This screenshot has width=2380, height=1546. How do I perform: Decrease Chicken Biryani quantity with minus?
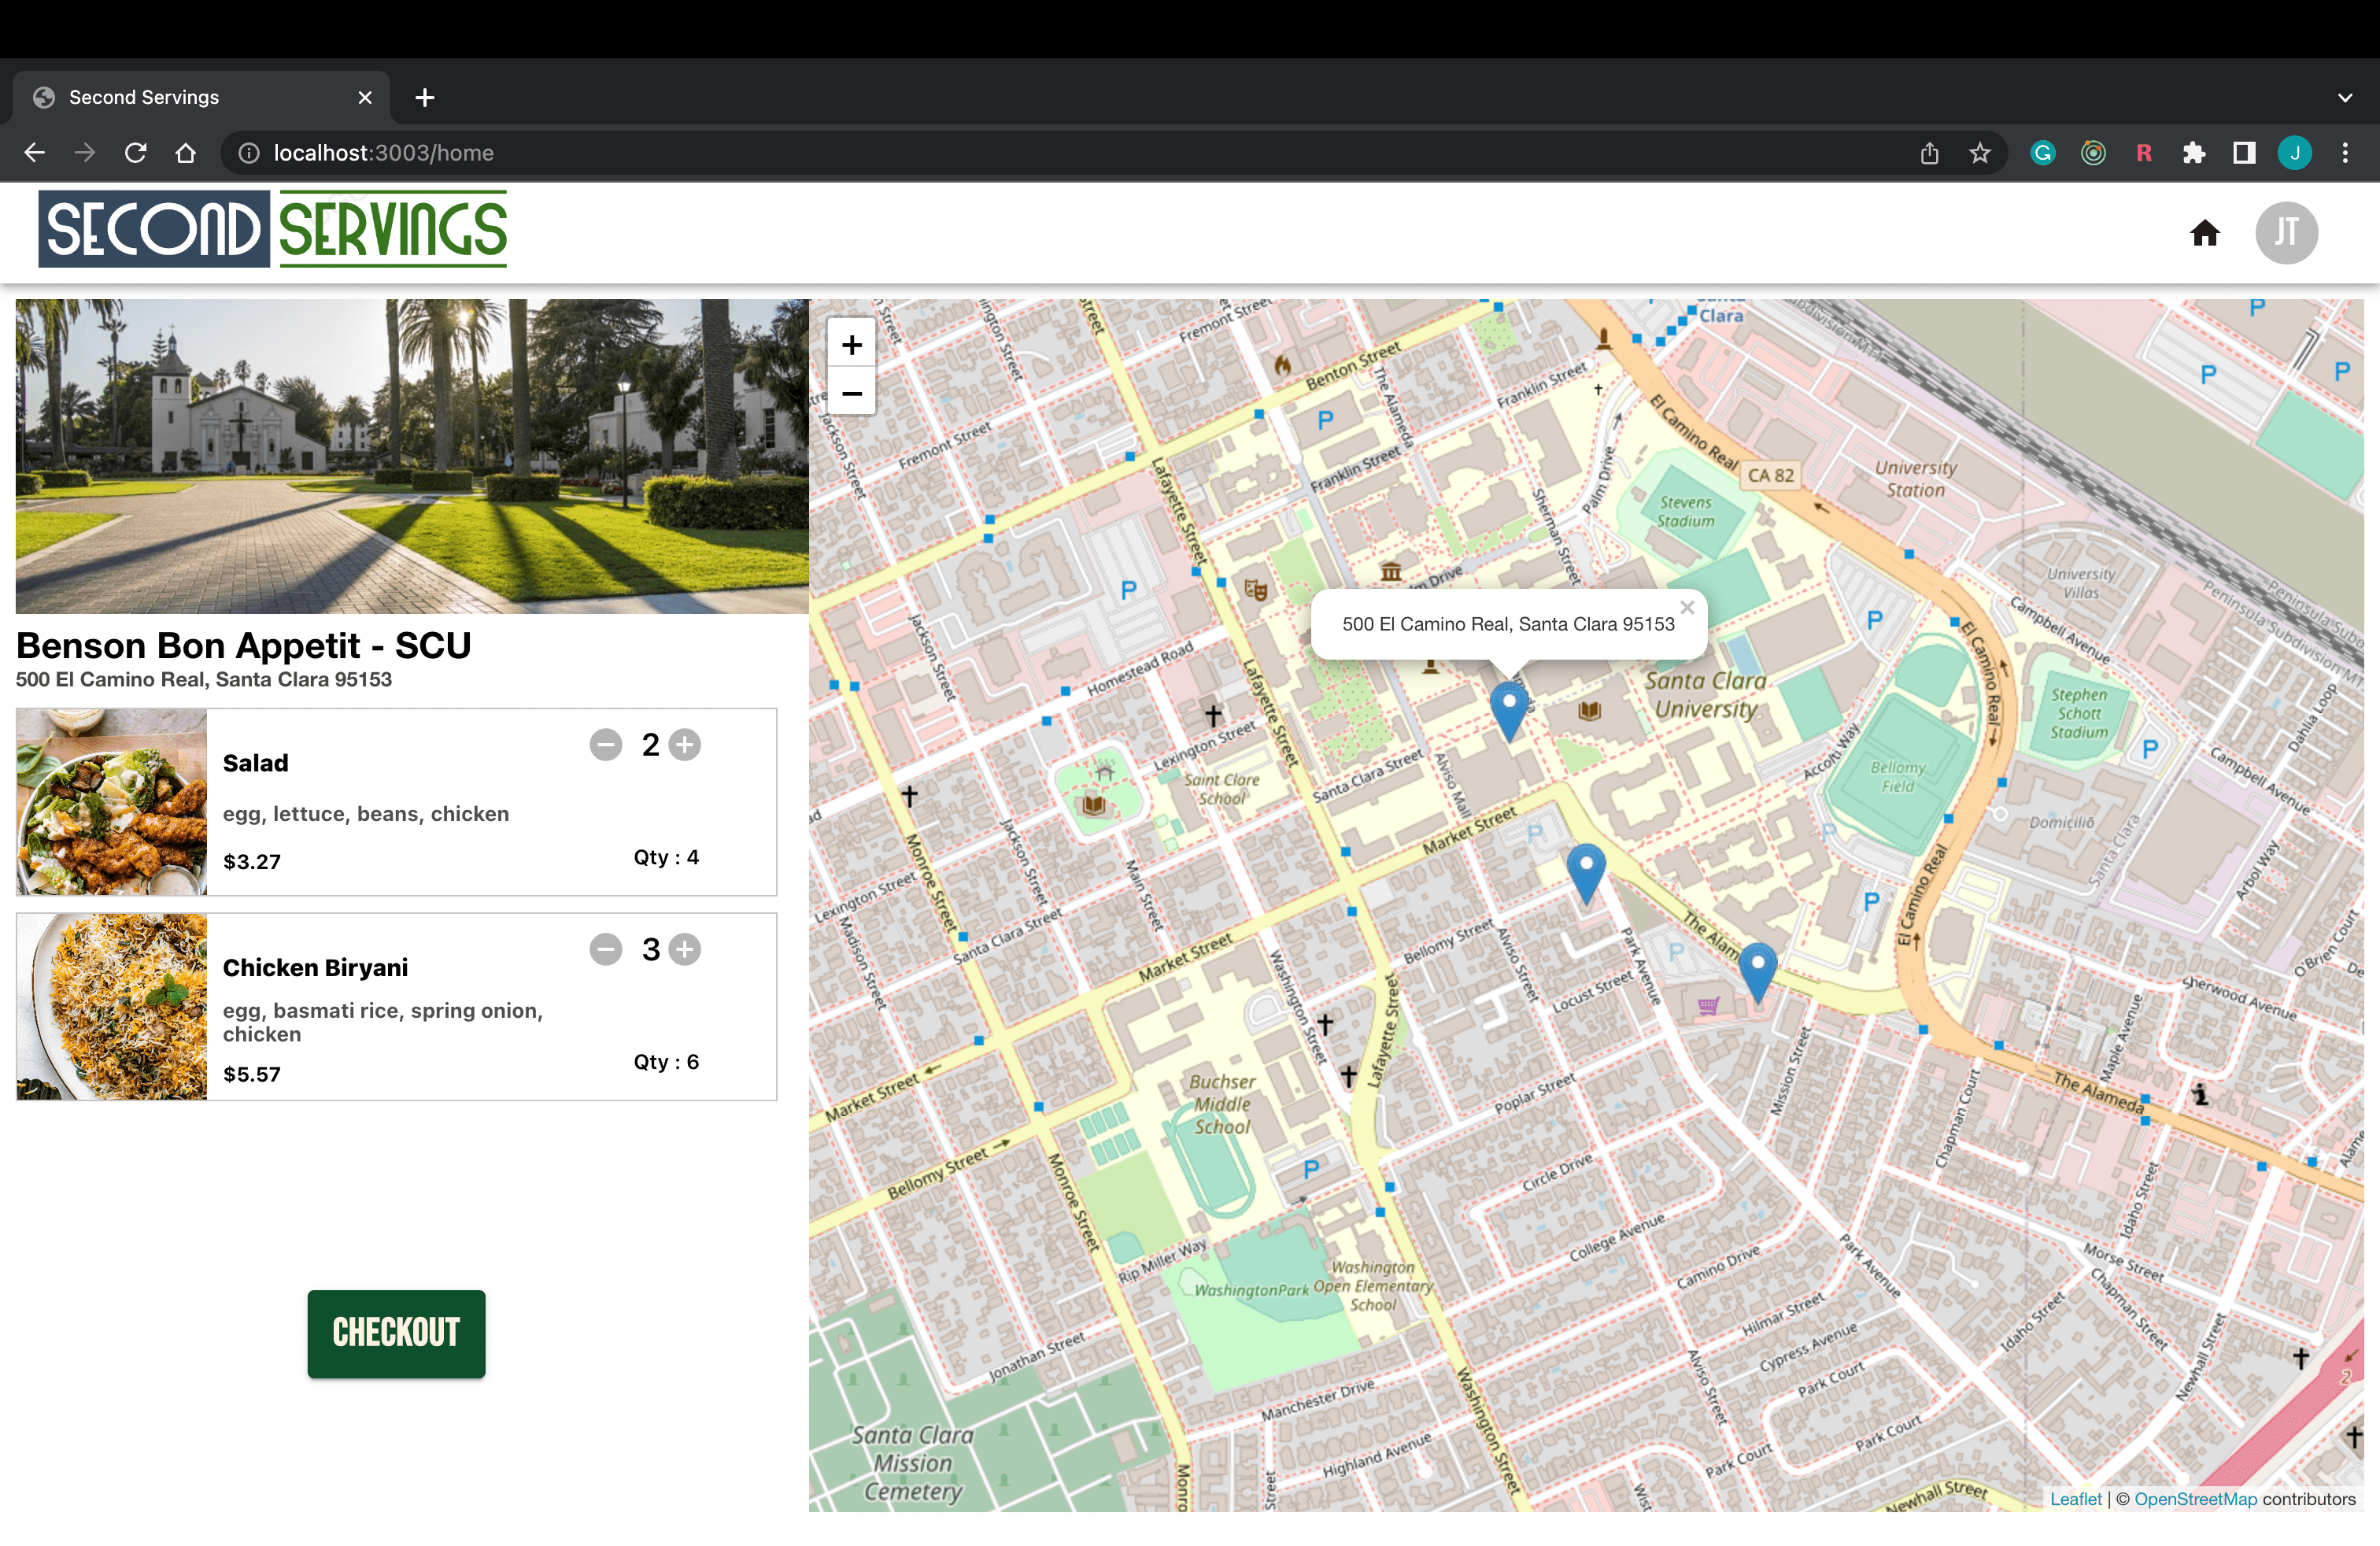click(606, 949)
